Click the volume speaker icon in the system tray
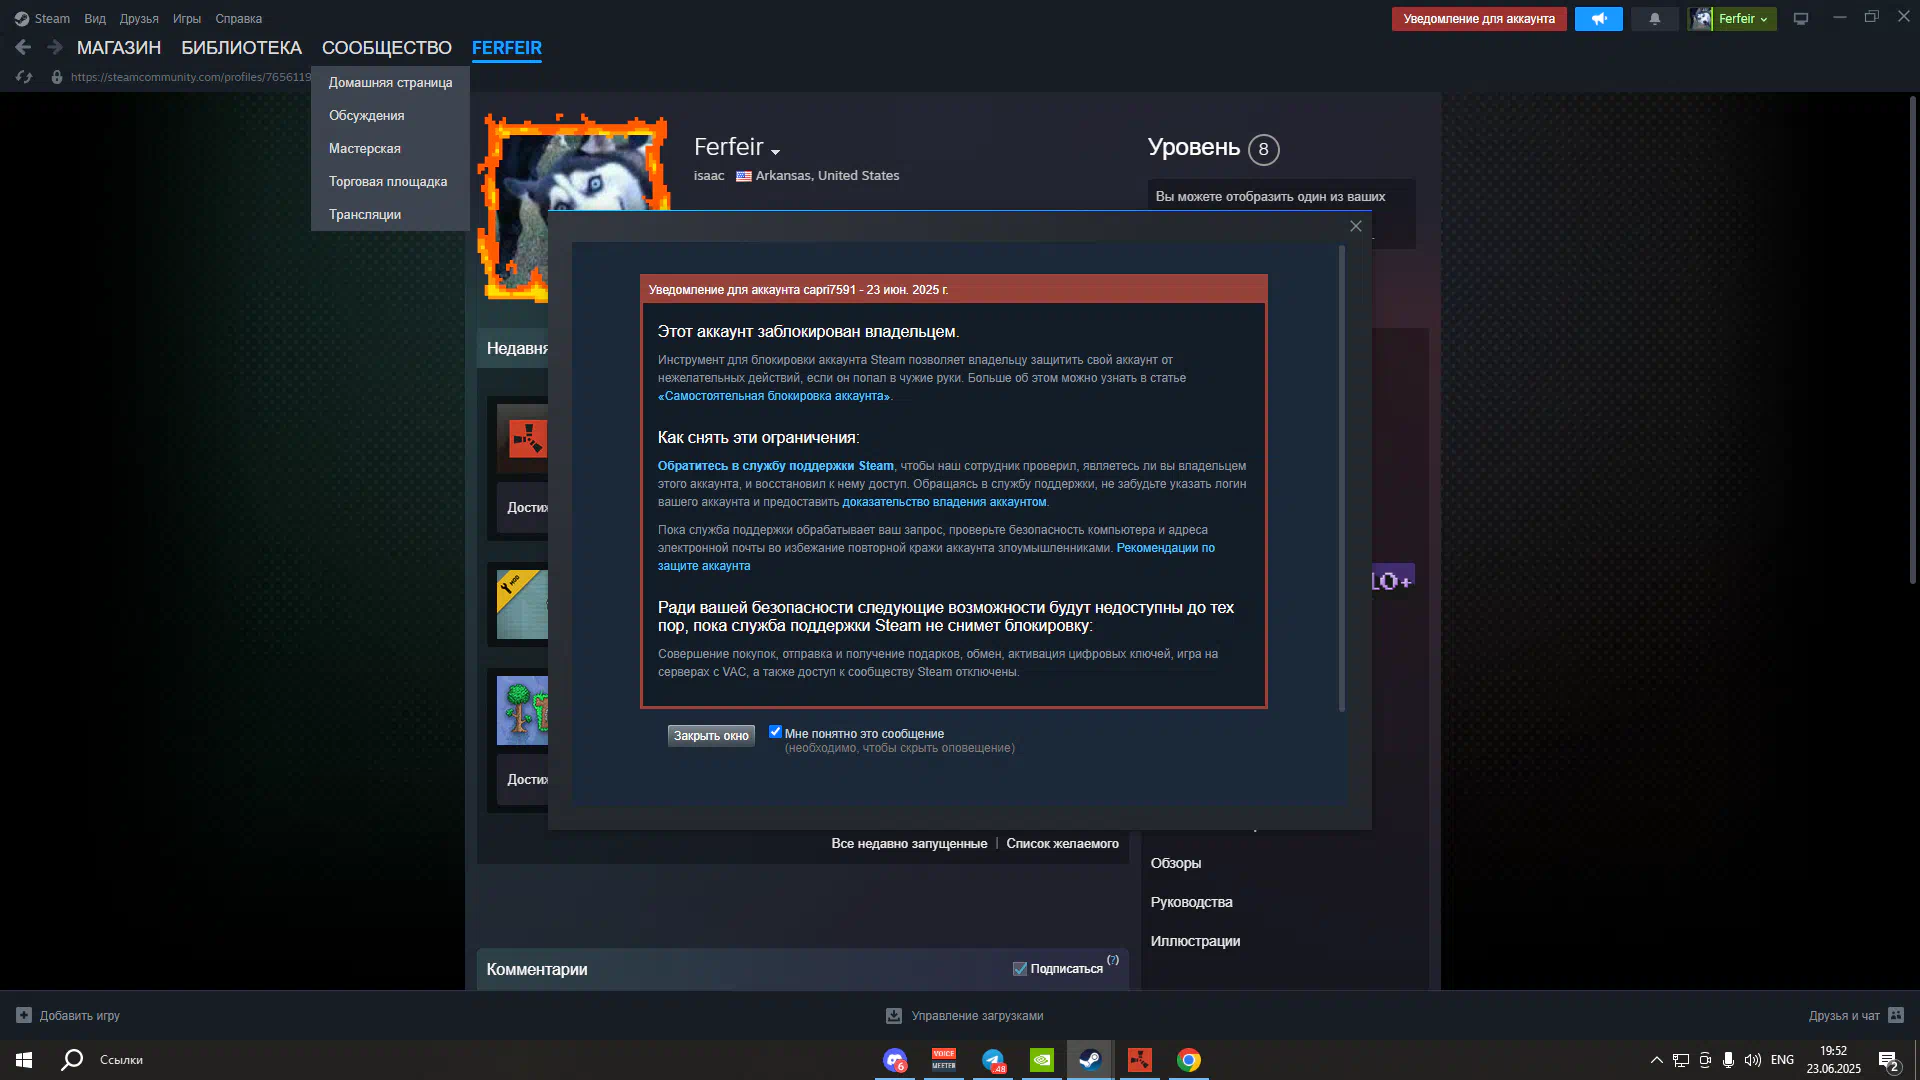Viewport: 1920px width, 1080px height. (x=1753, y=1060)
